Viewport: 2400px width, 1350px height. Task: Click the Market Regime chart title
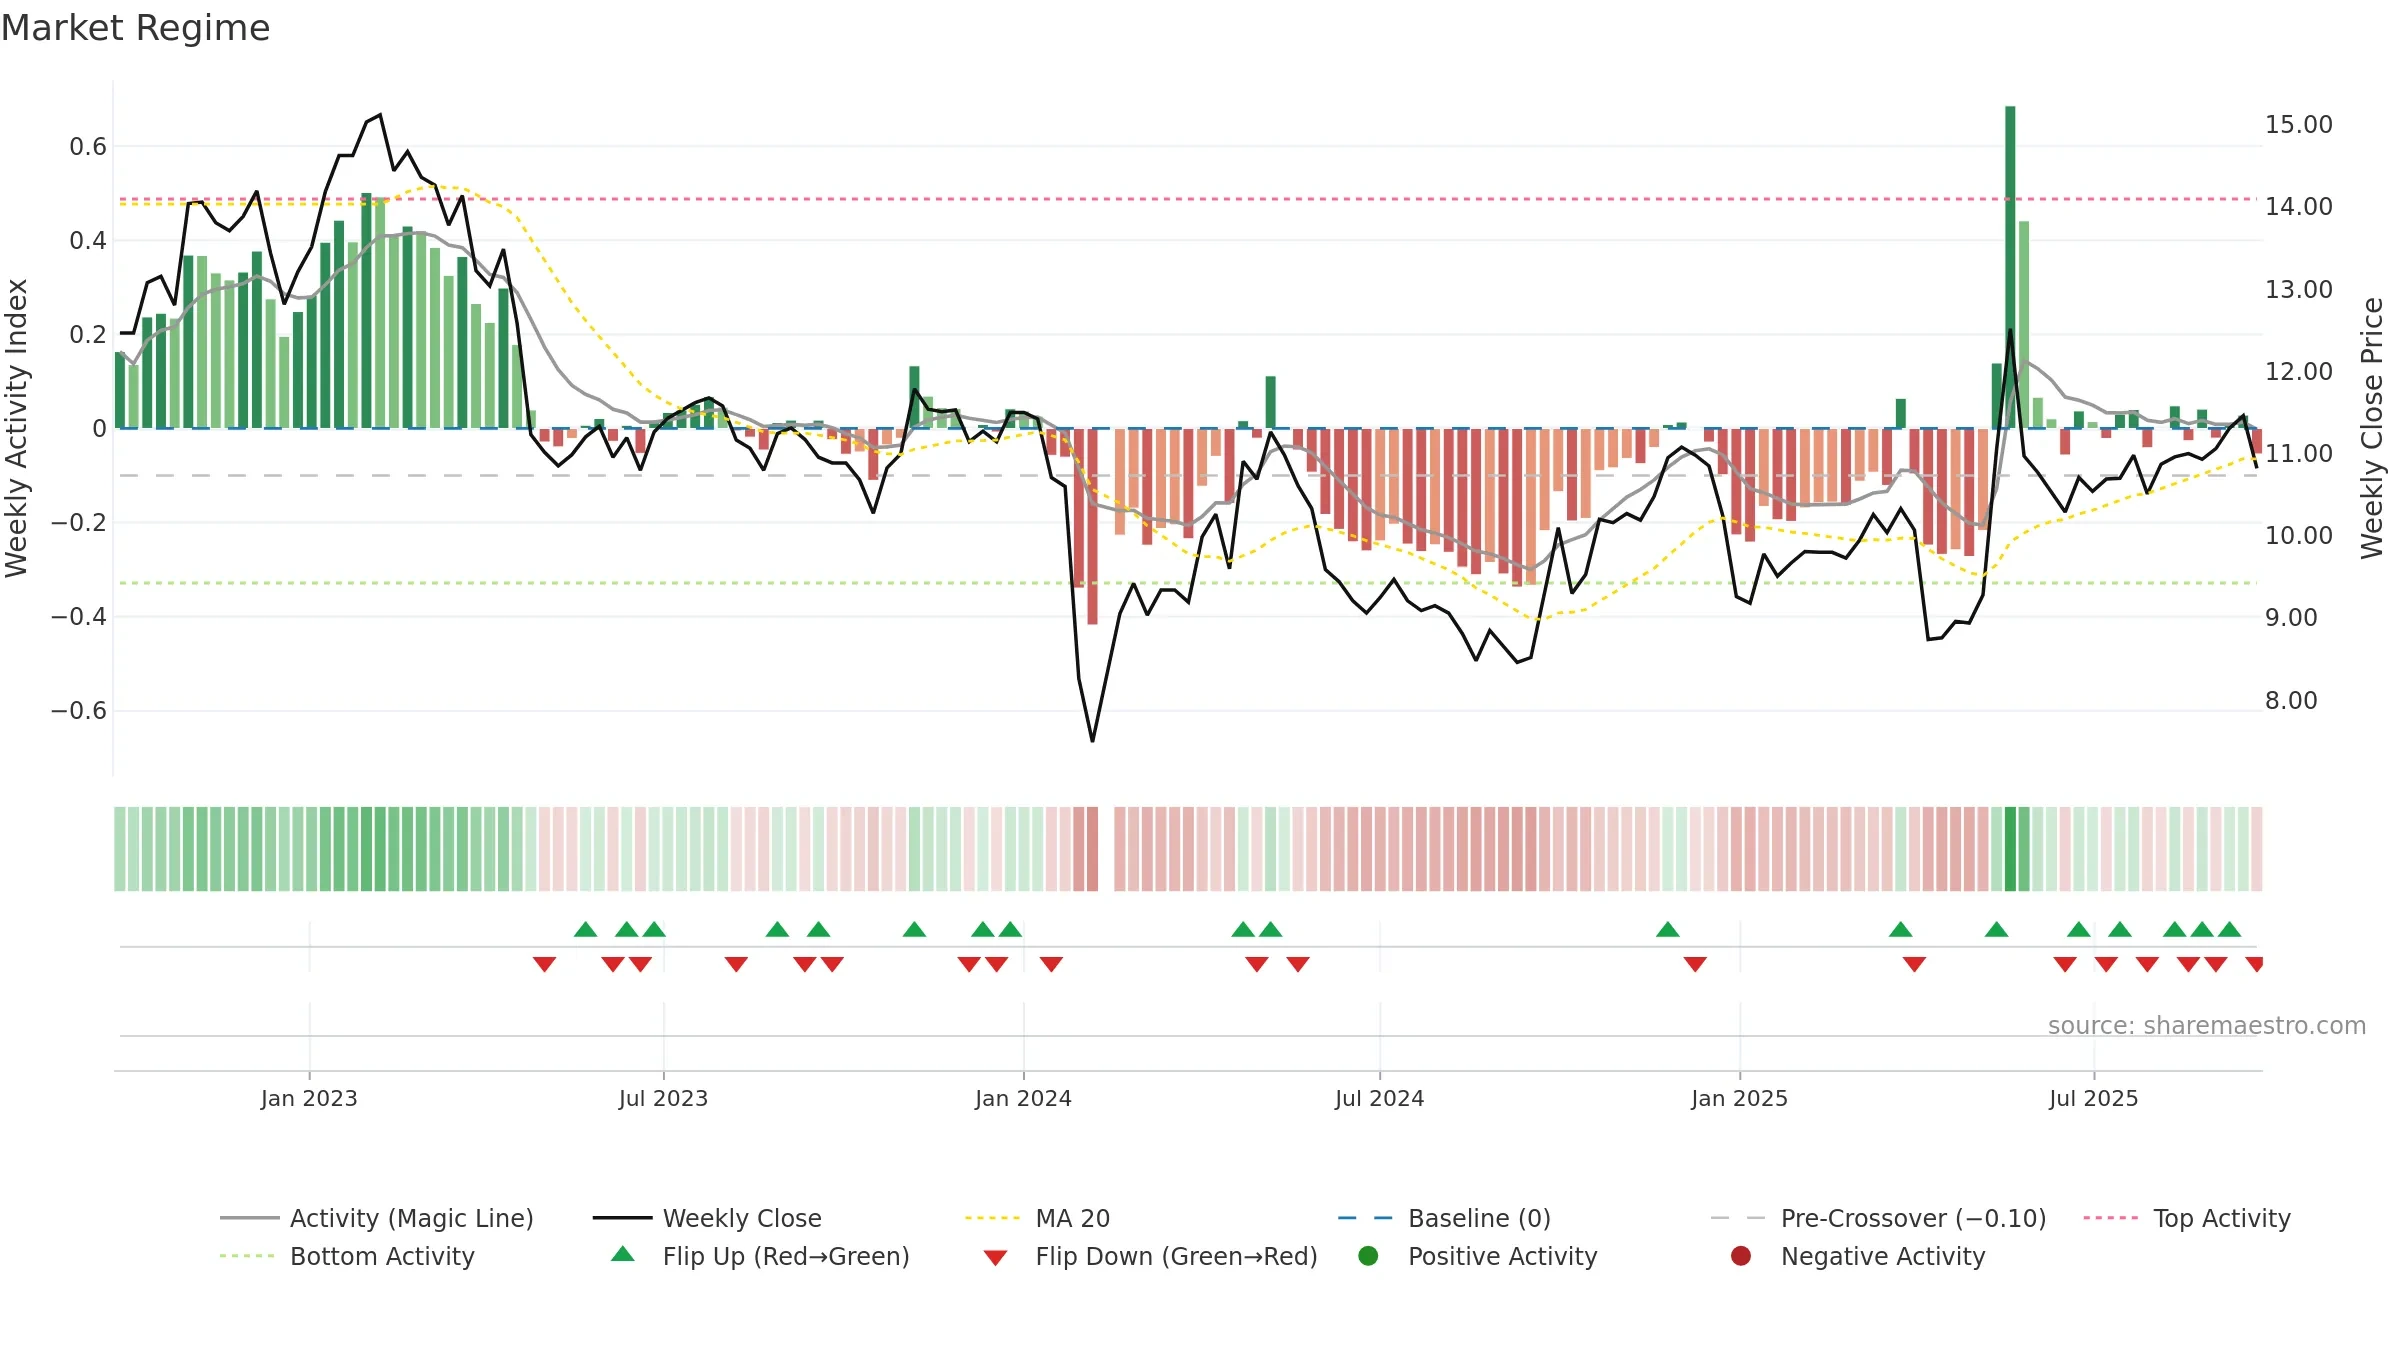[135, 28]
